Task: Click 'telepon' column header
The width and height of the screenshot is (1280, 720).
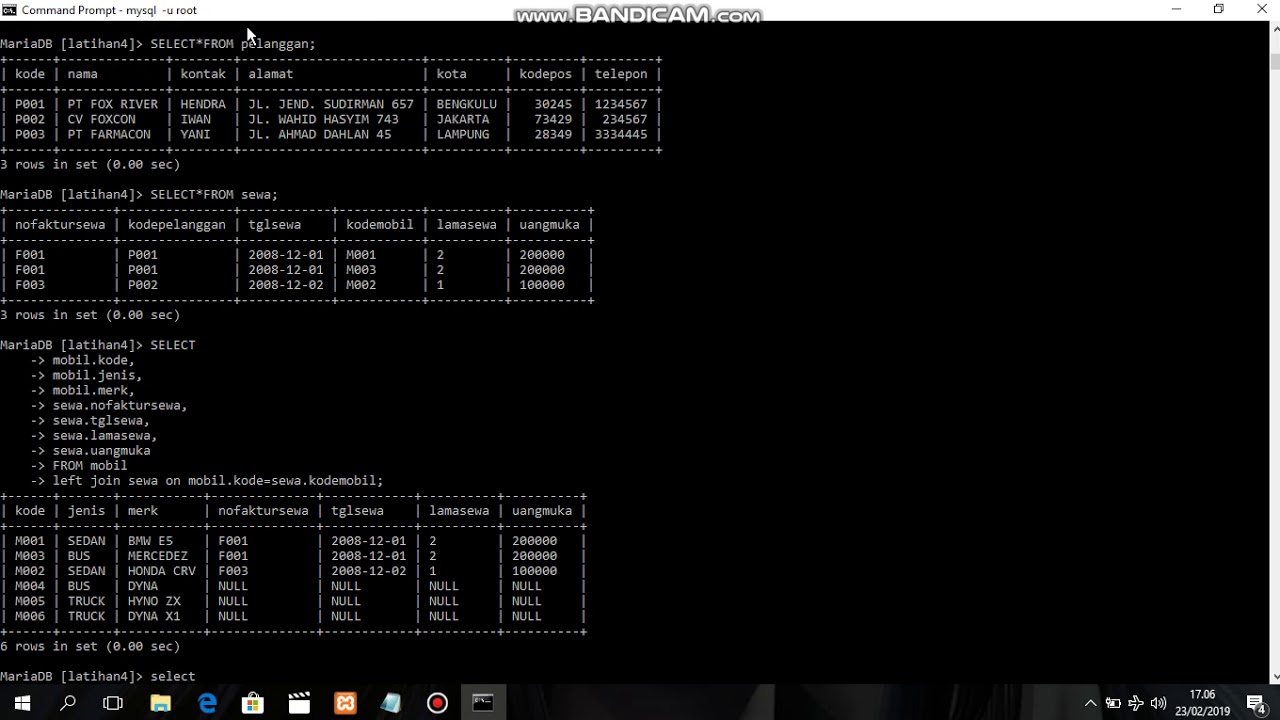Action: click(621, 74)
